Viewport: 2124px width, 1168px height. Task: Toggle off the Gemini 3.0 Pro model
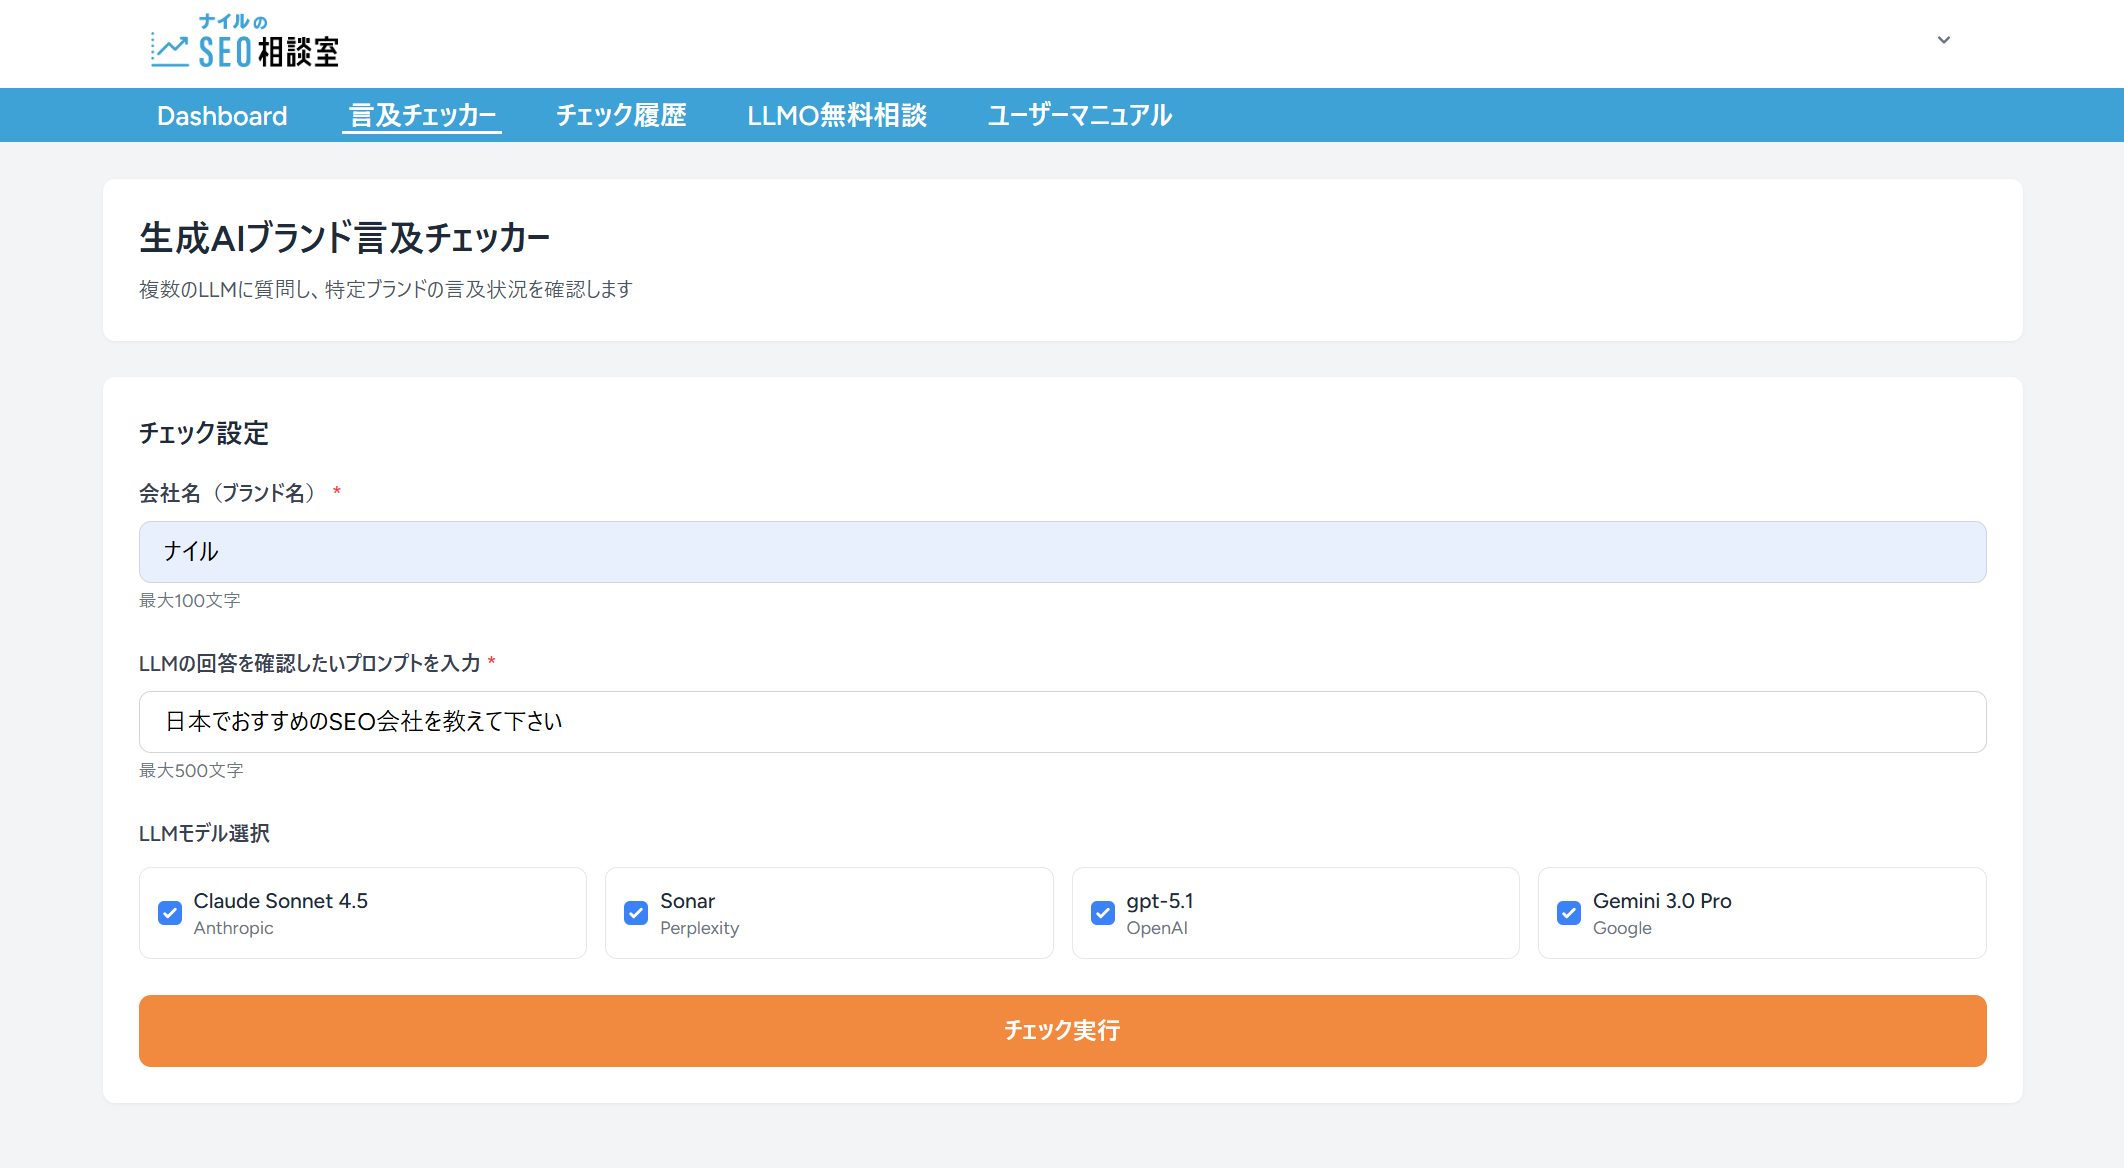(x=1569, y=912)
